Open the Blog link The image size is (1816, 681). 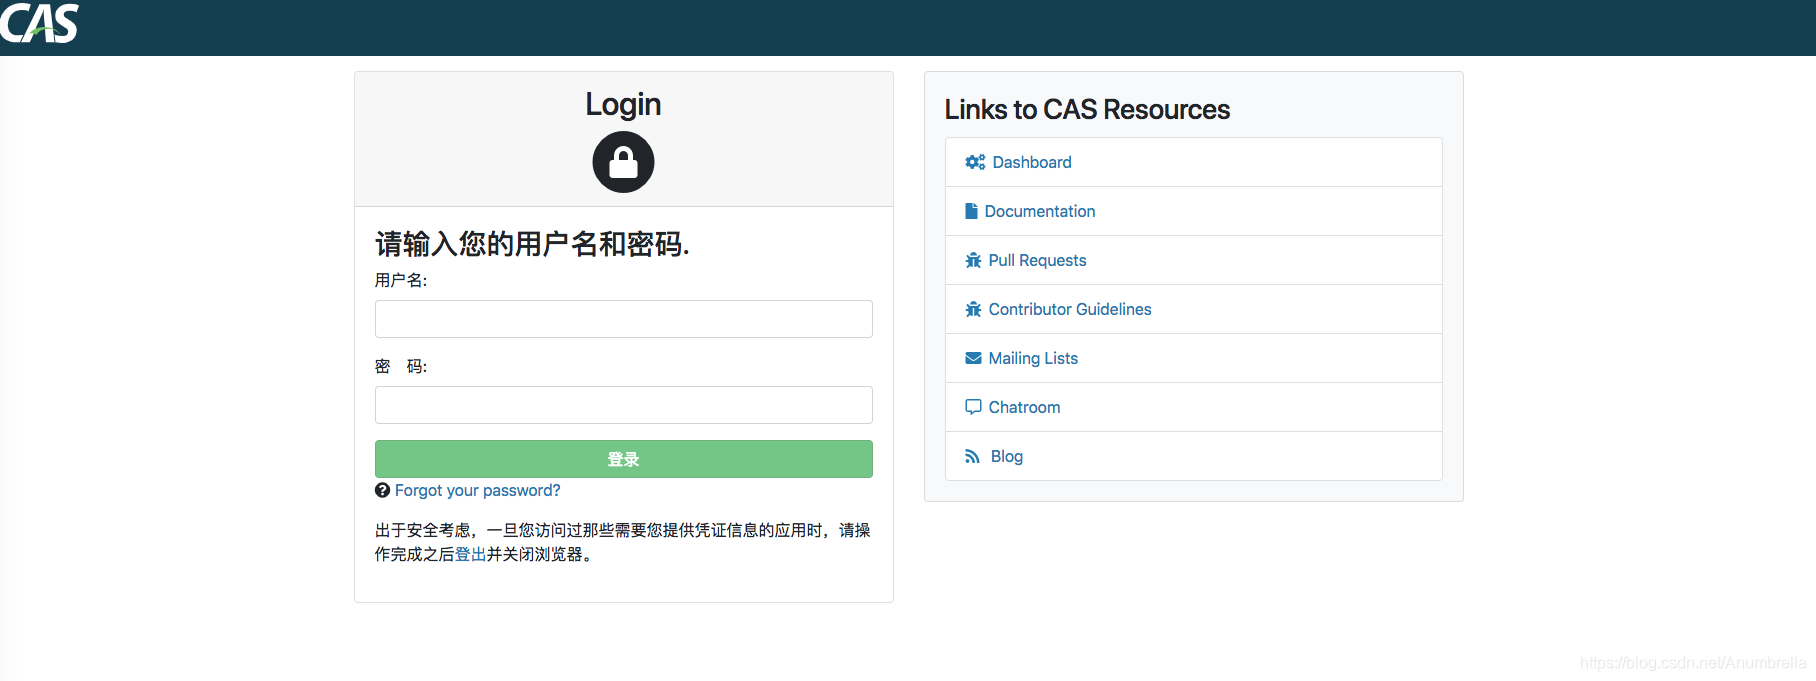pos(1007,456)
